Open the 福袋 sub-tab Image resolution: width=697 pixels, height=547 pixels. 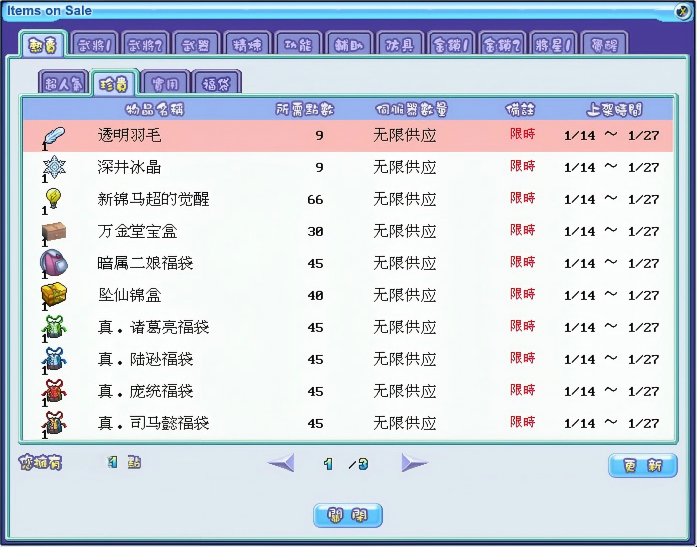pyautogui.click(x=216, y=83)
